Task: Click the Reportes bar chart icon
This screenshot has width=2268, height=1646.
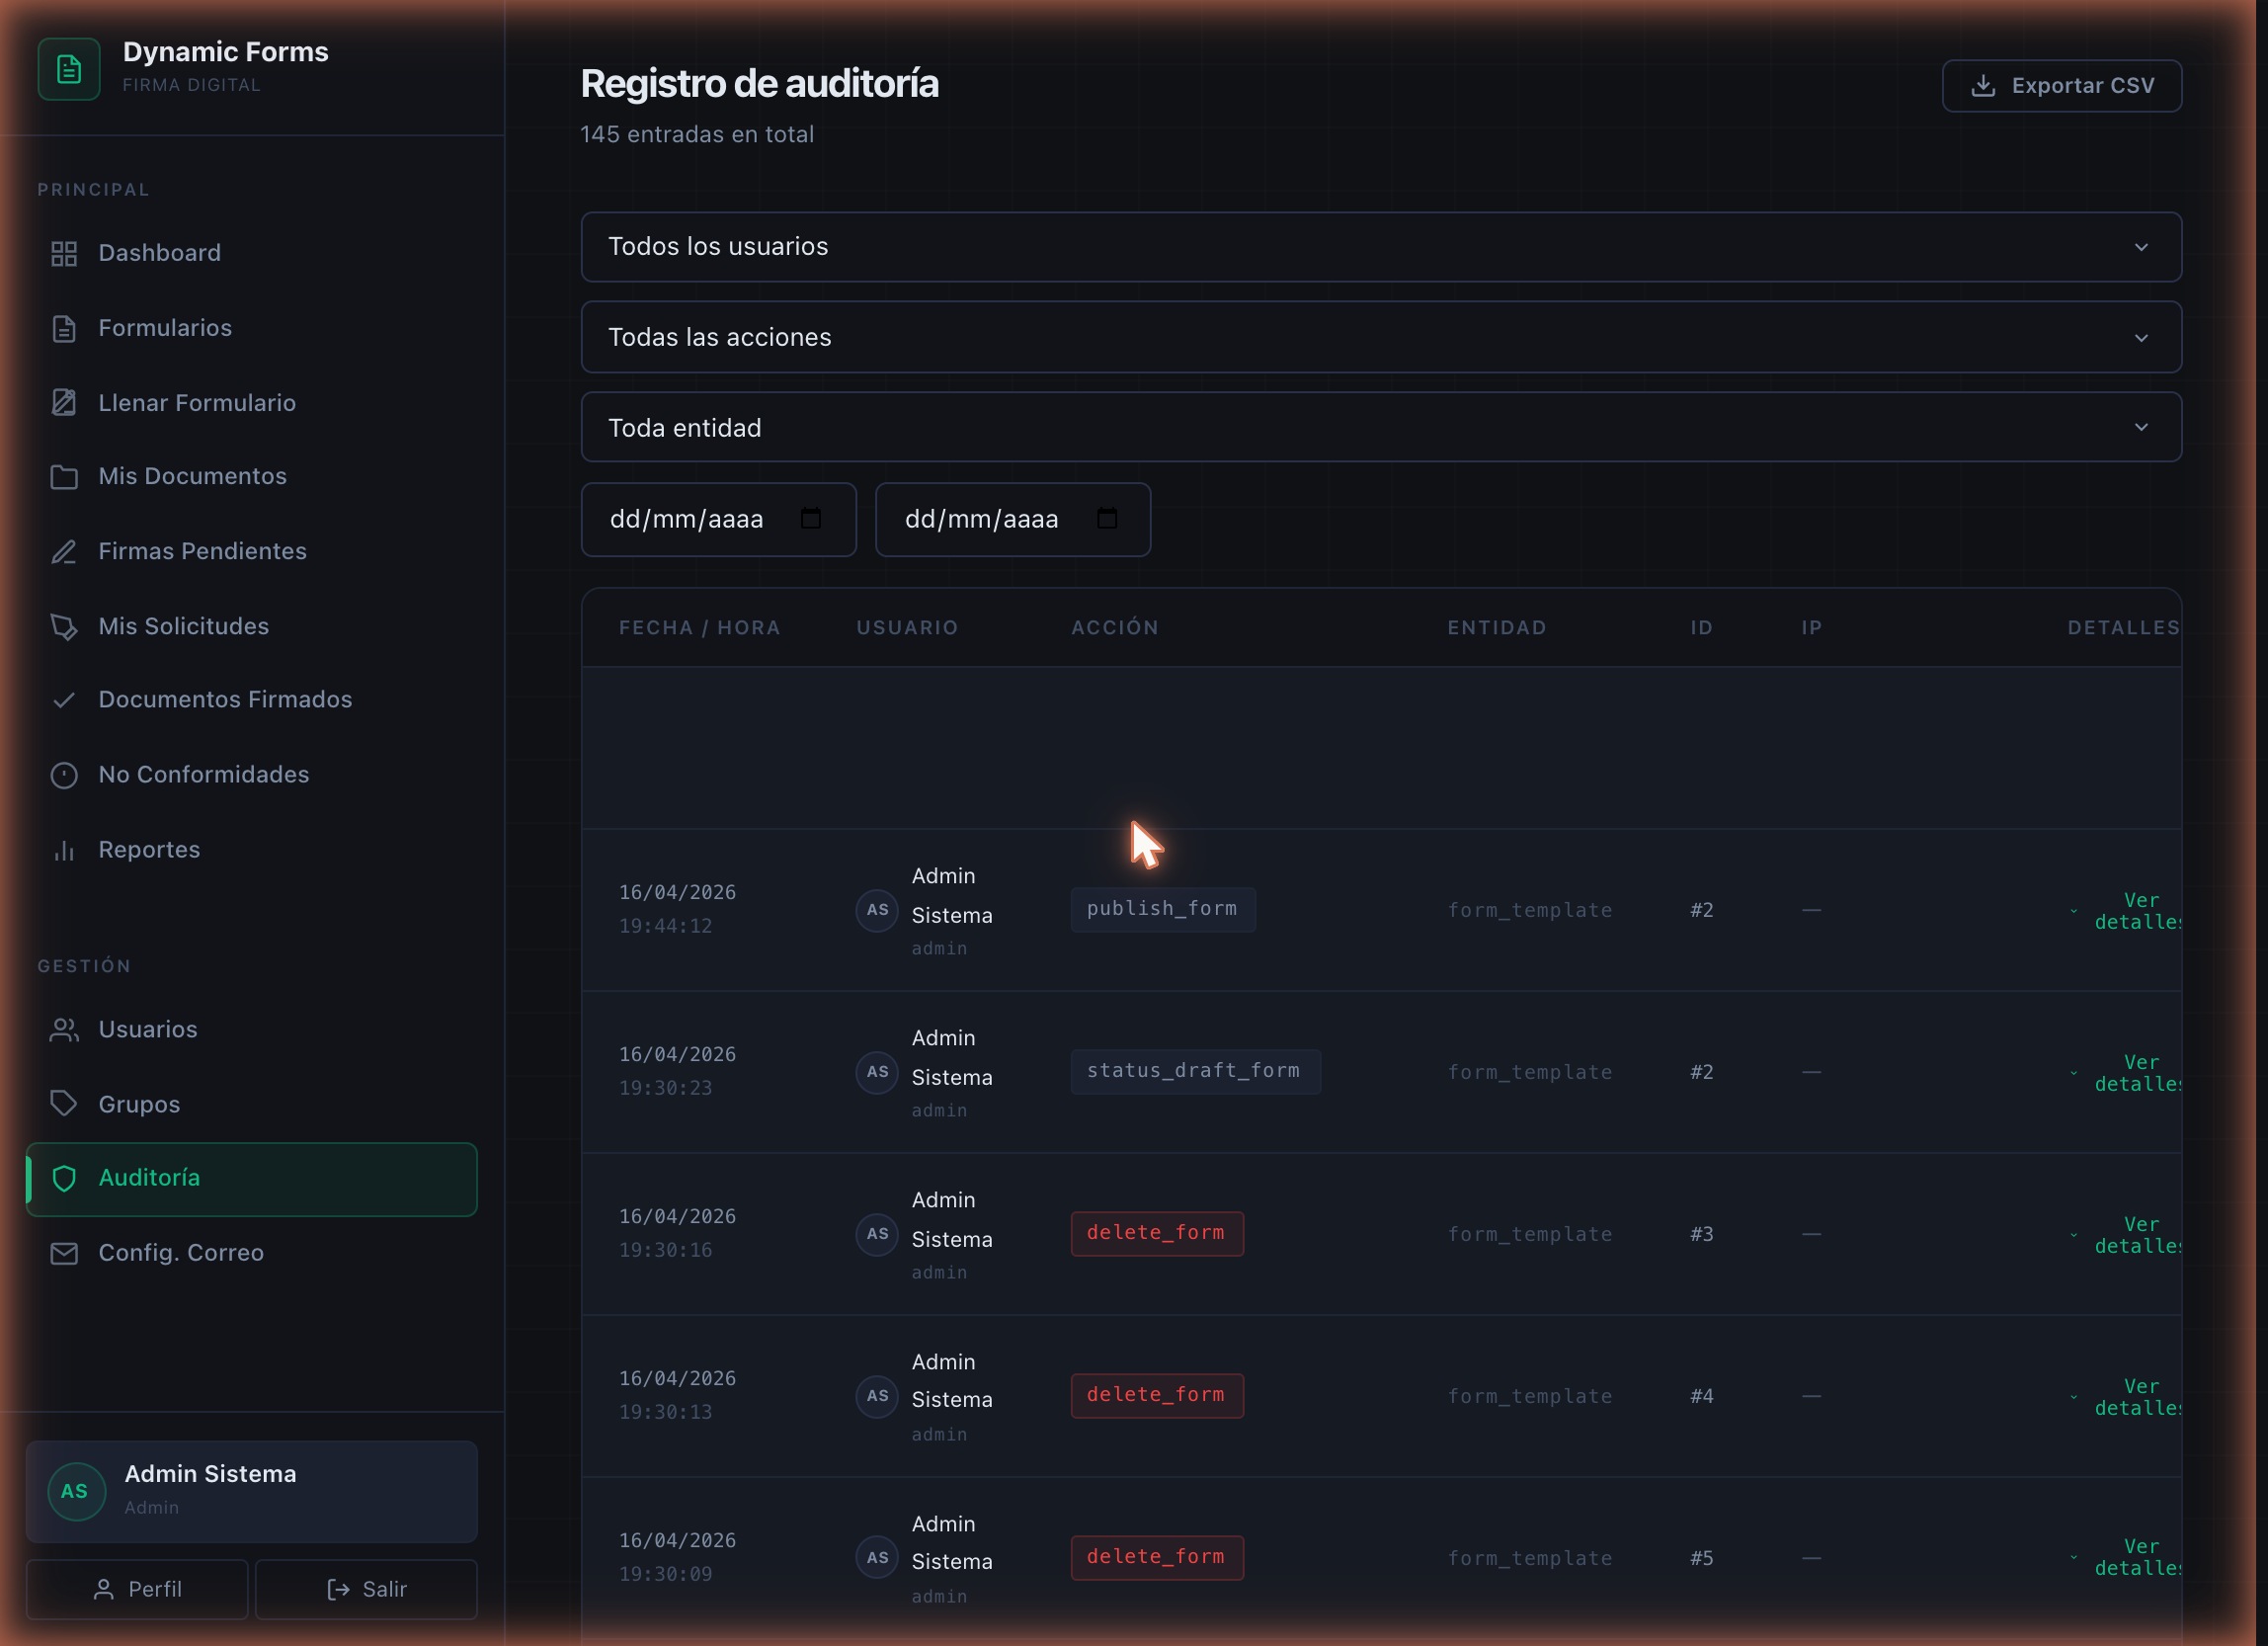Action: [64, 850]
